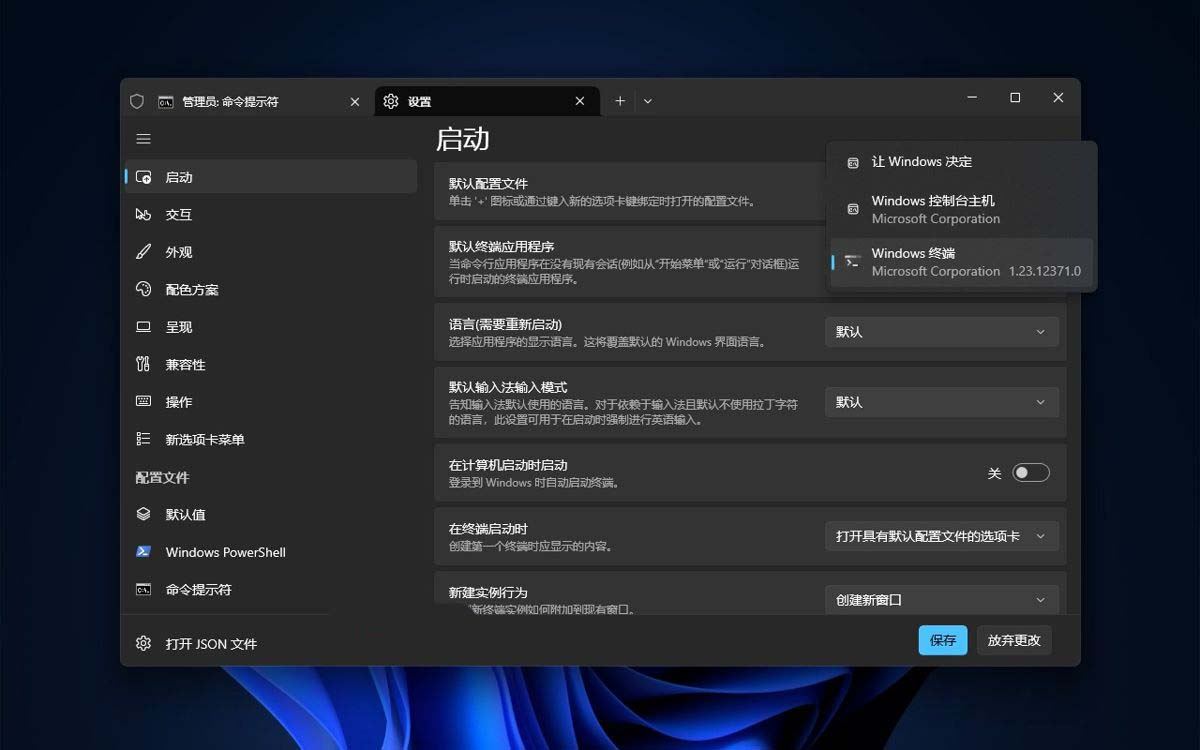Click the 交互 interaction icon in sidebar

[x=144, y=214]
